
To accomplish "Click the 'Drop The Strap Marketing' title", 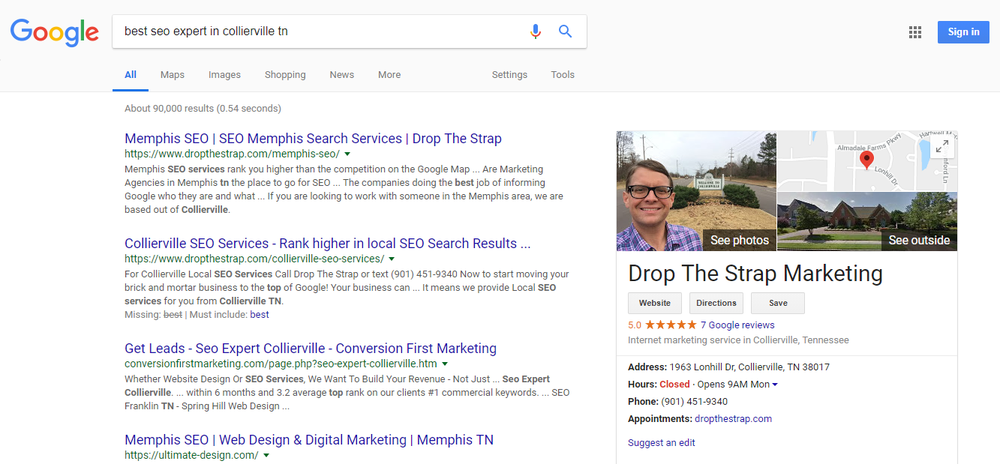I will (x=755, y=273).
